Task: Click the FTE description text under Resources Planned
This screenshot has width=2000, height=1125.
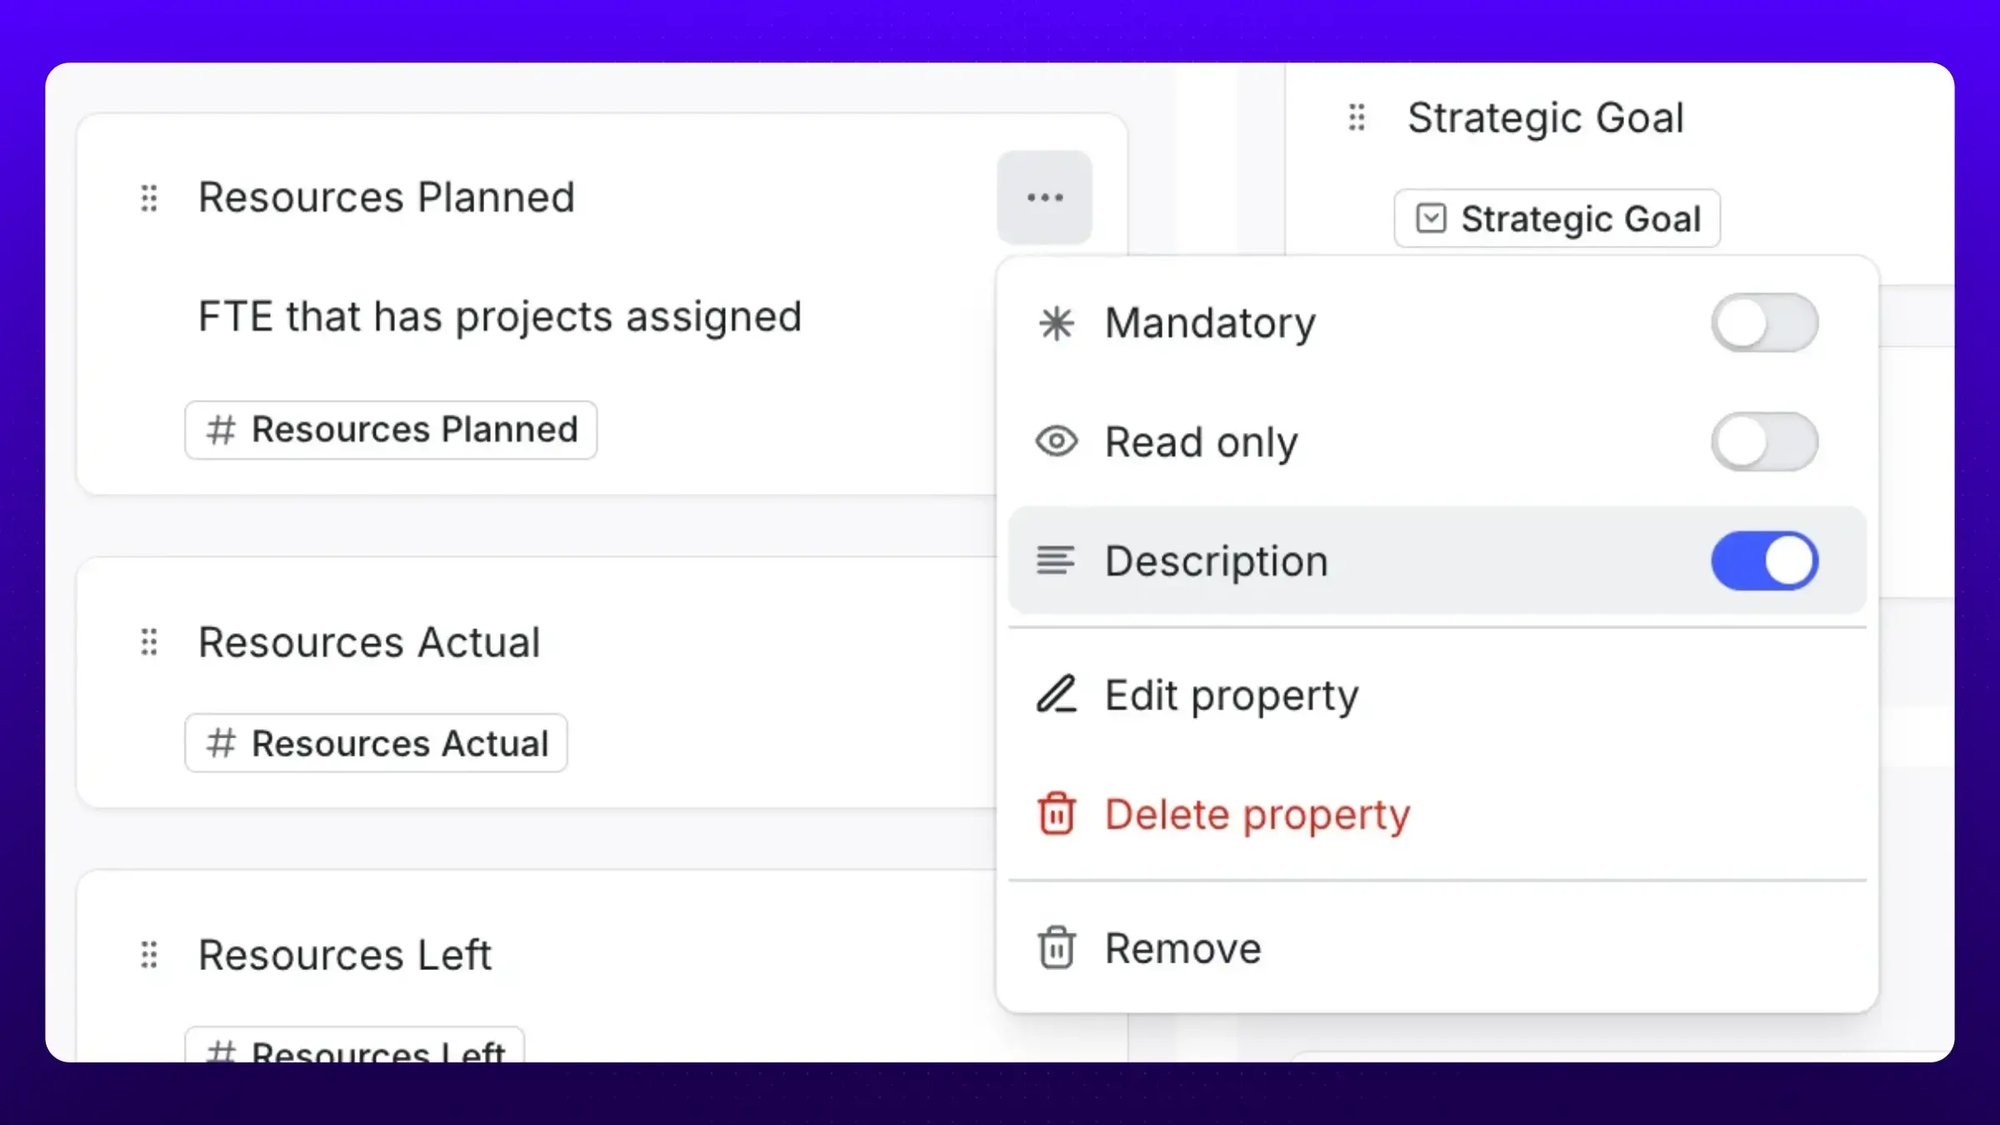Action: pos(500,316)
